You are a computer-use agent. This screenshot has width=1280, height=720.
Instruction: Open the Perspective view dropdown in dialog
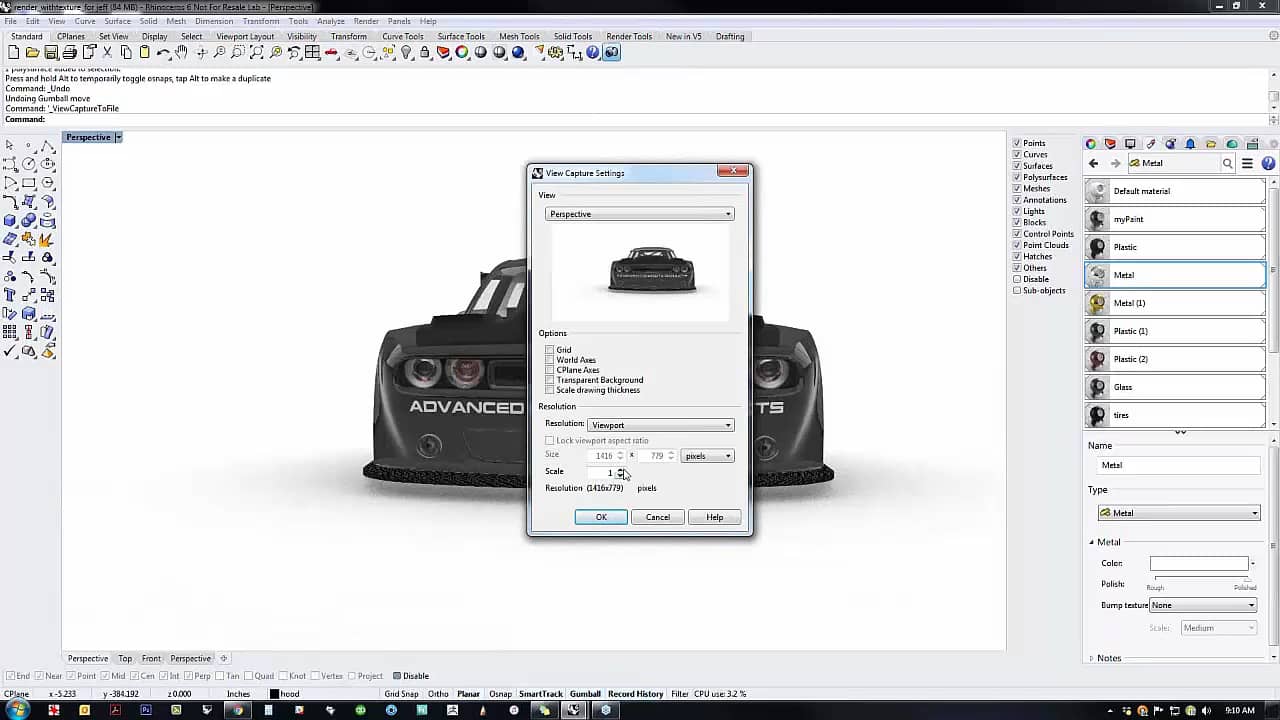tap(640, 214)
